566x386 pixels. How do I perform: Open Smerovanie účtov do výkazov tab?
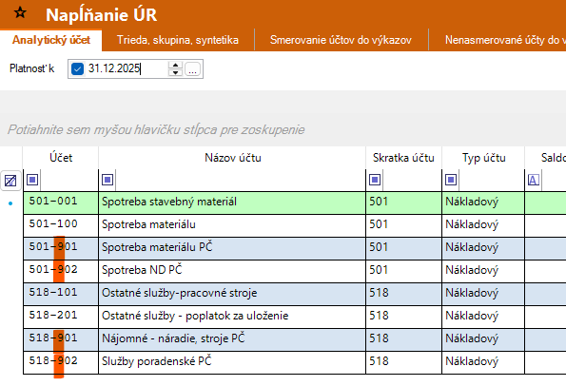pyautogui.click(x=341, y=40)
